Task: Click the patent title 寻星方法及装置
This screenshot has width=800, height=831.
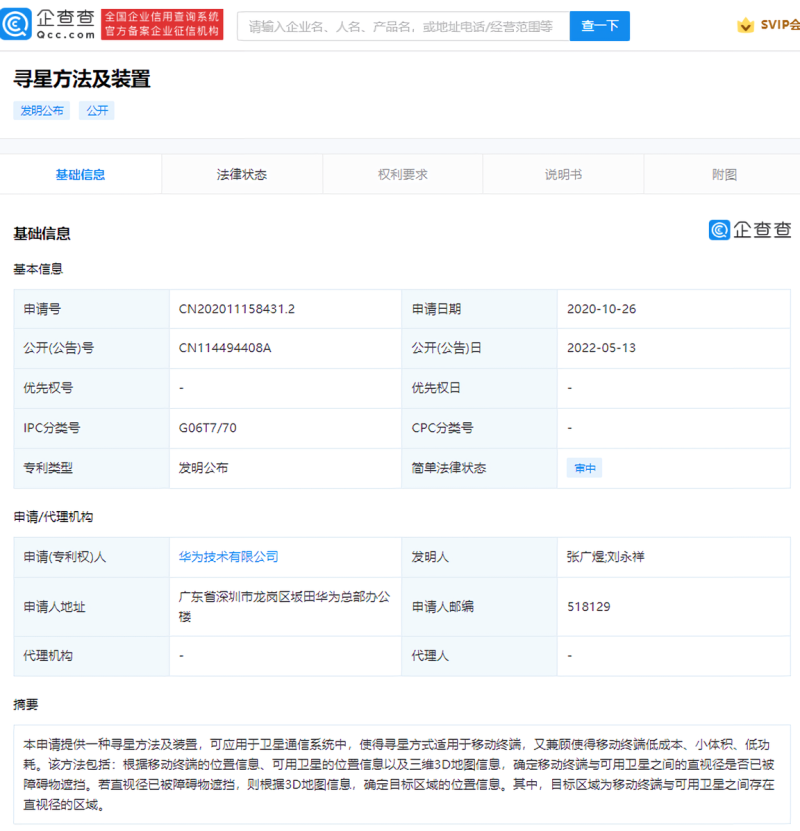Action: click(82, 79)
